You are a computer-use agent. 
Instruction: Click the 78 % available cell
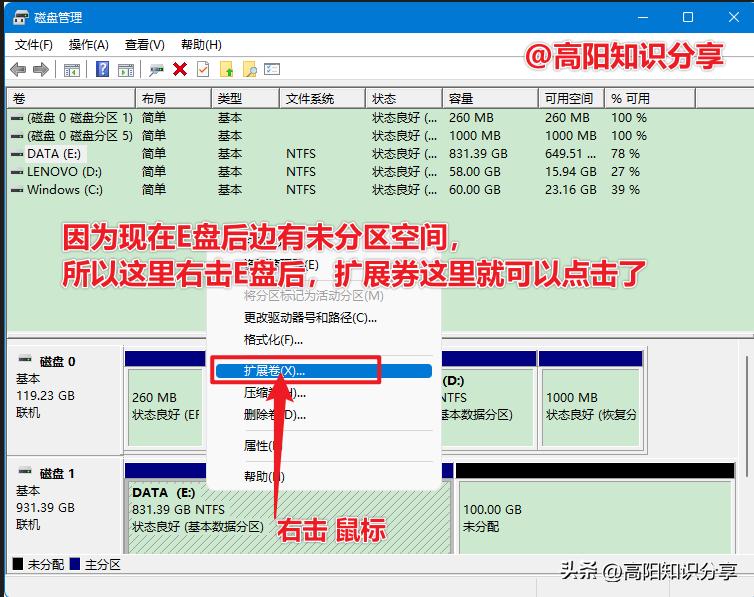pos(625,154)
